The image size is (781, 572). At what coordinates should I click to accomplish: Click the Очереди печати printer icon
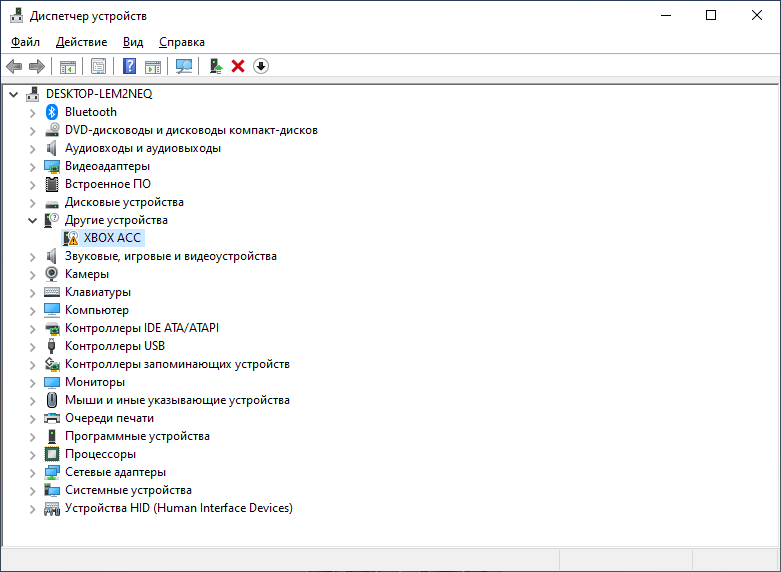52,418
